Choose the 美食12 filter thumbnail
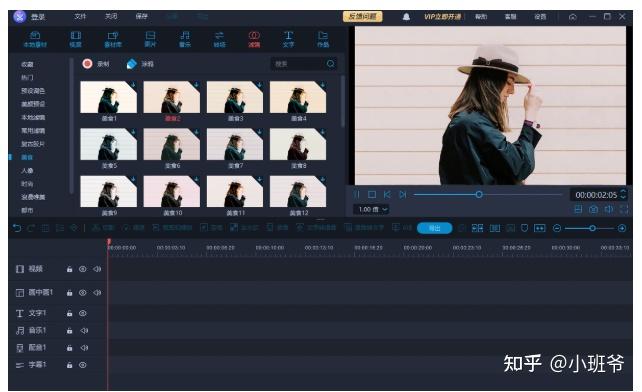 point(298,191)
